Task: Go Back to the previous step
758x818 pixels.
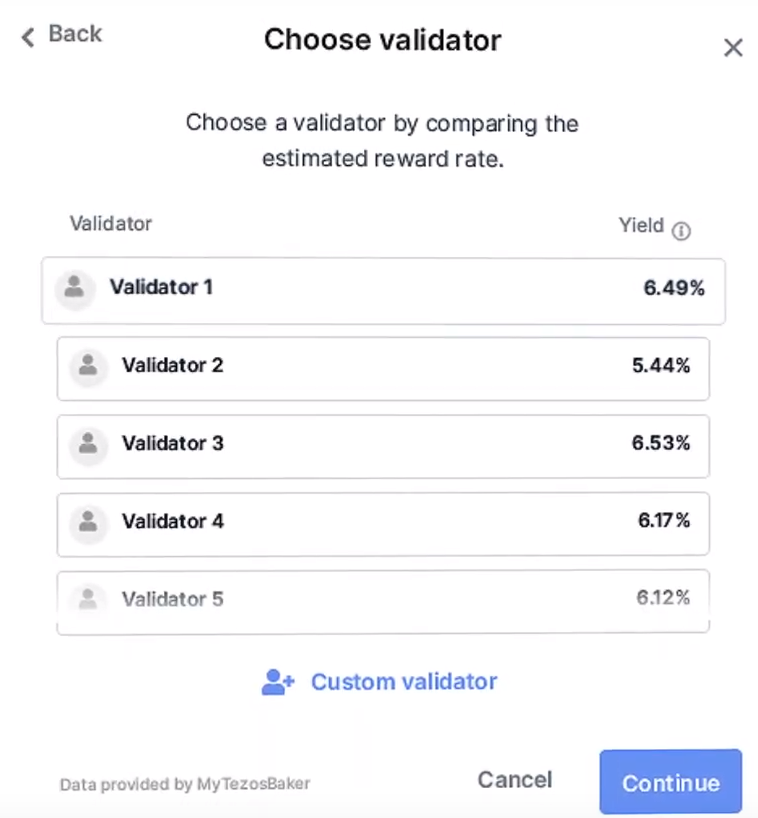Action: pyautogui.click(x=73, y=34)
